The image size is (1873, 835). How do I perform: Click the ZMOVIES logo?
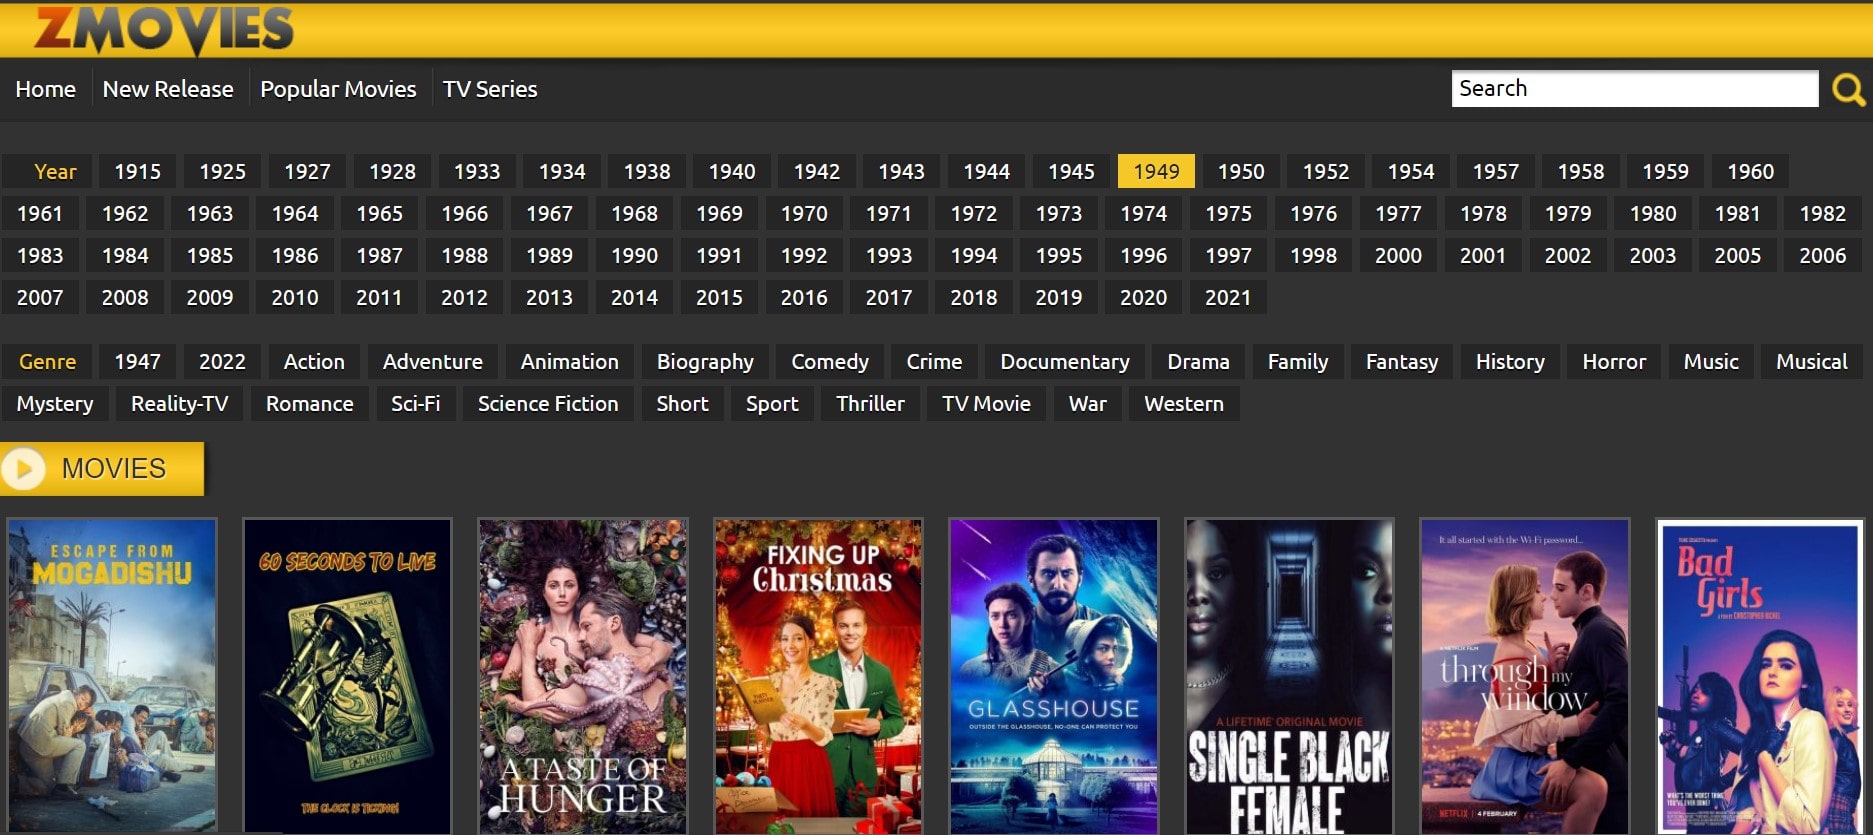tap(164, 29)
